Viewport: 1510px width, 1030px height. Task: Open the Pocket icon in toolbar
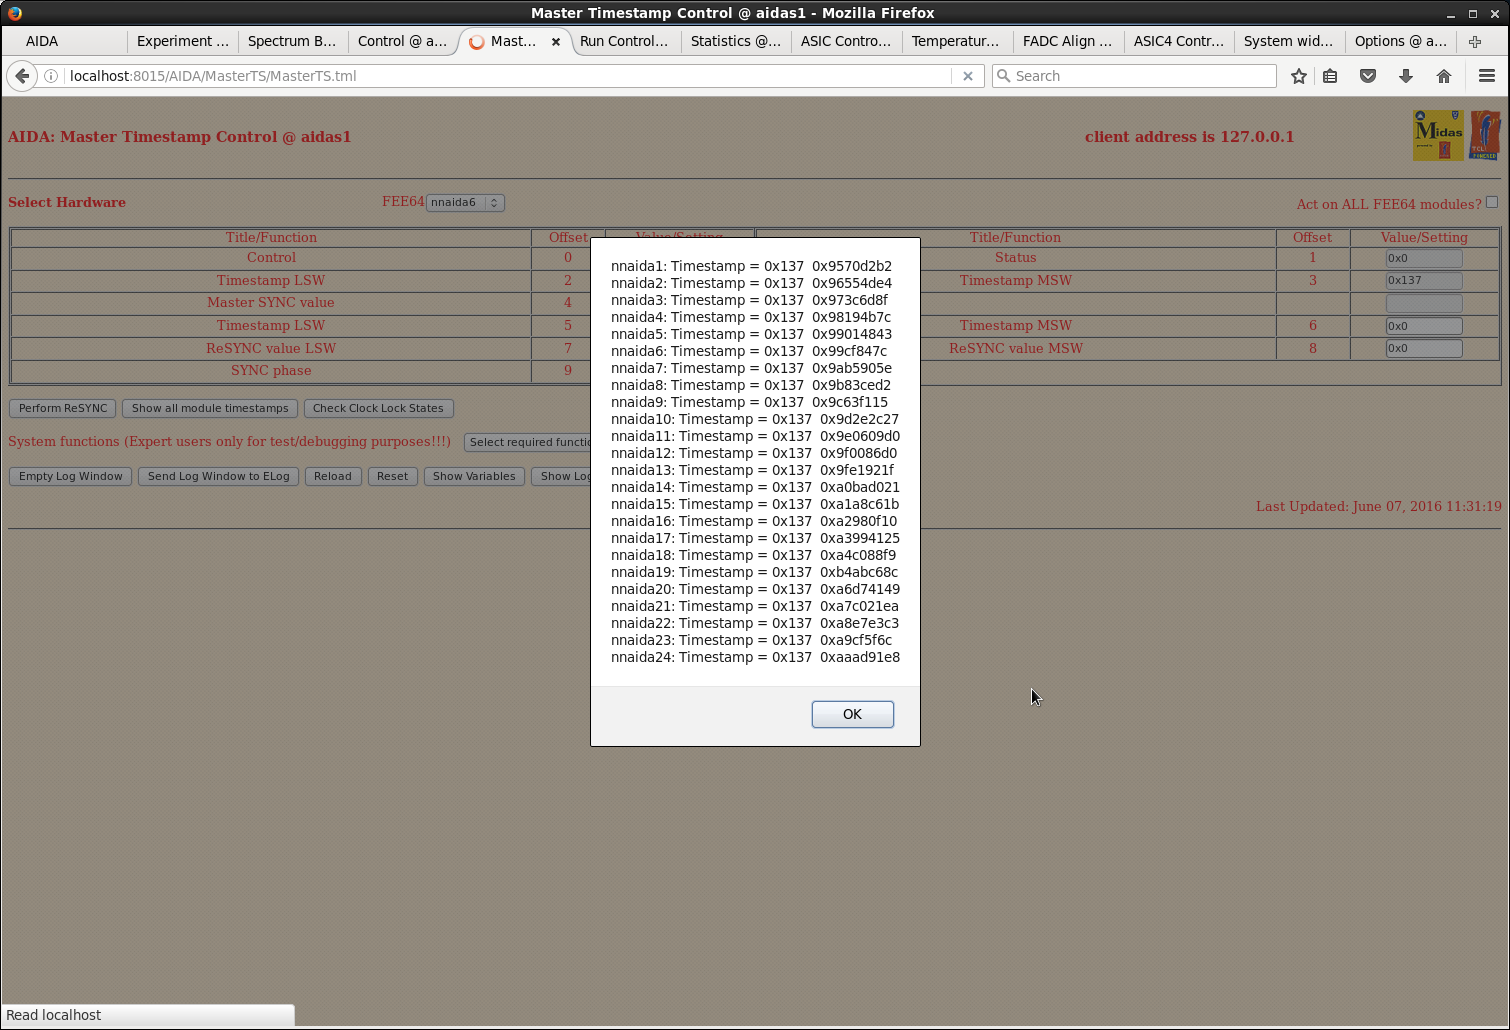coord(1368,76)
